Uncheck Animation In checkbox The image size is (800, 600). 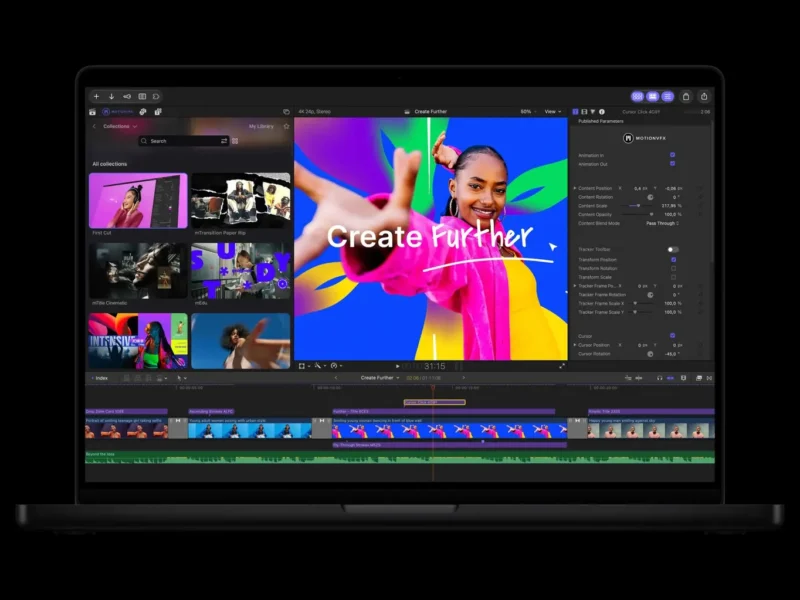672,155
